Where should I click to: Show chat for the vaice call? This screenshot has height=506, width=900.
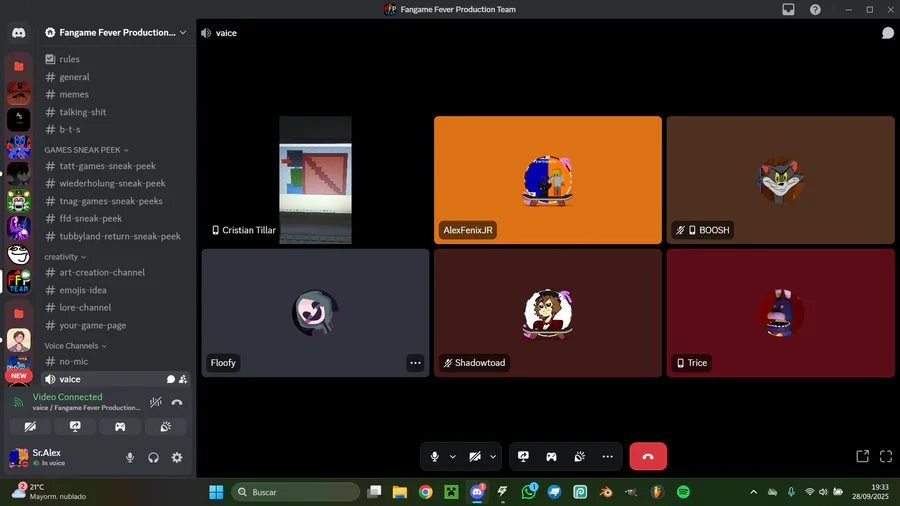point(887,33)
